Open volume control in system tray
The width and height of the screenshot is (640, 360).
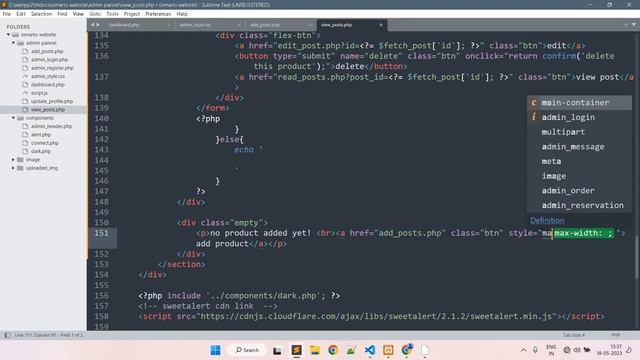[x=577, y=350]
